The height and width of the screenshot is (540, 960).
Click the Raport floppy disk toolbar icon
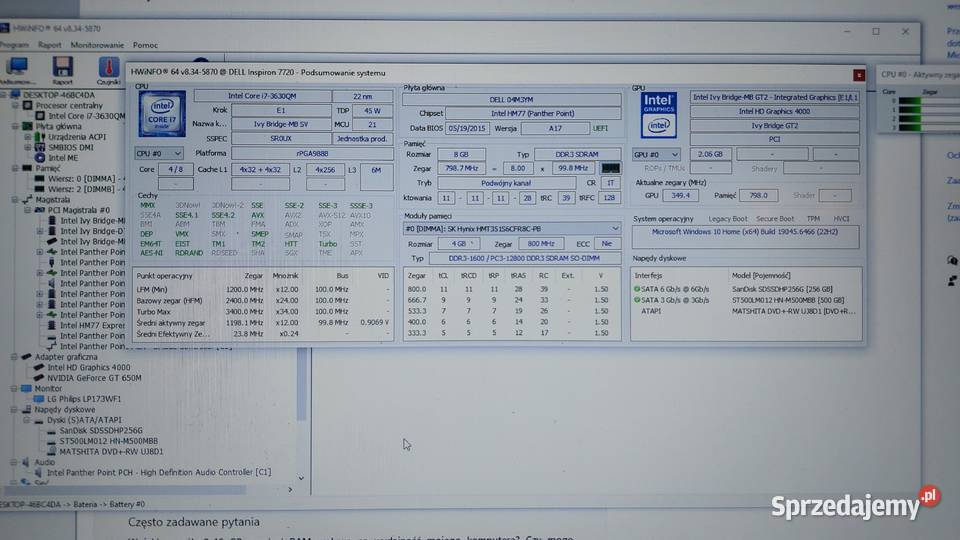62,67
